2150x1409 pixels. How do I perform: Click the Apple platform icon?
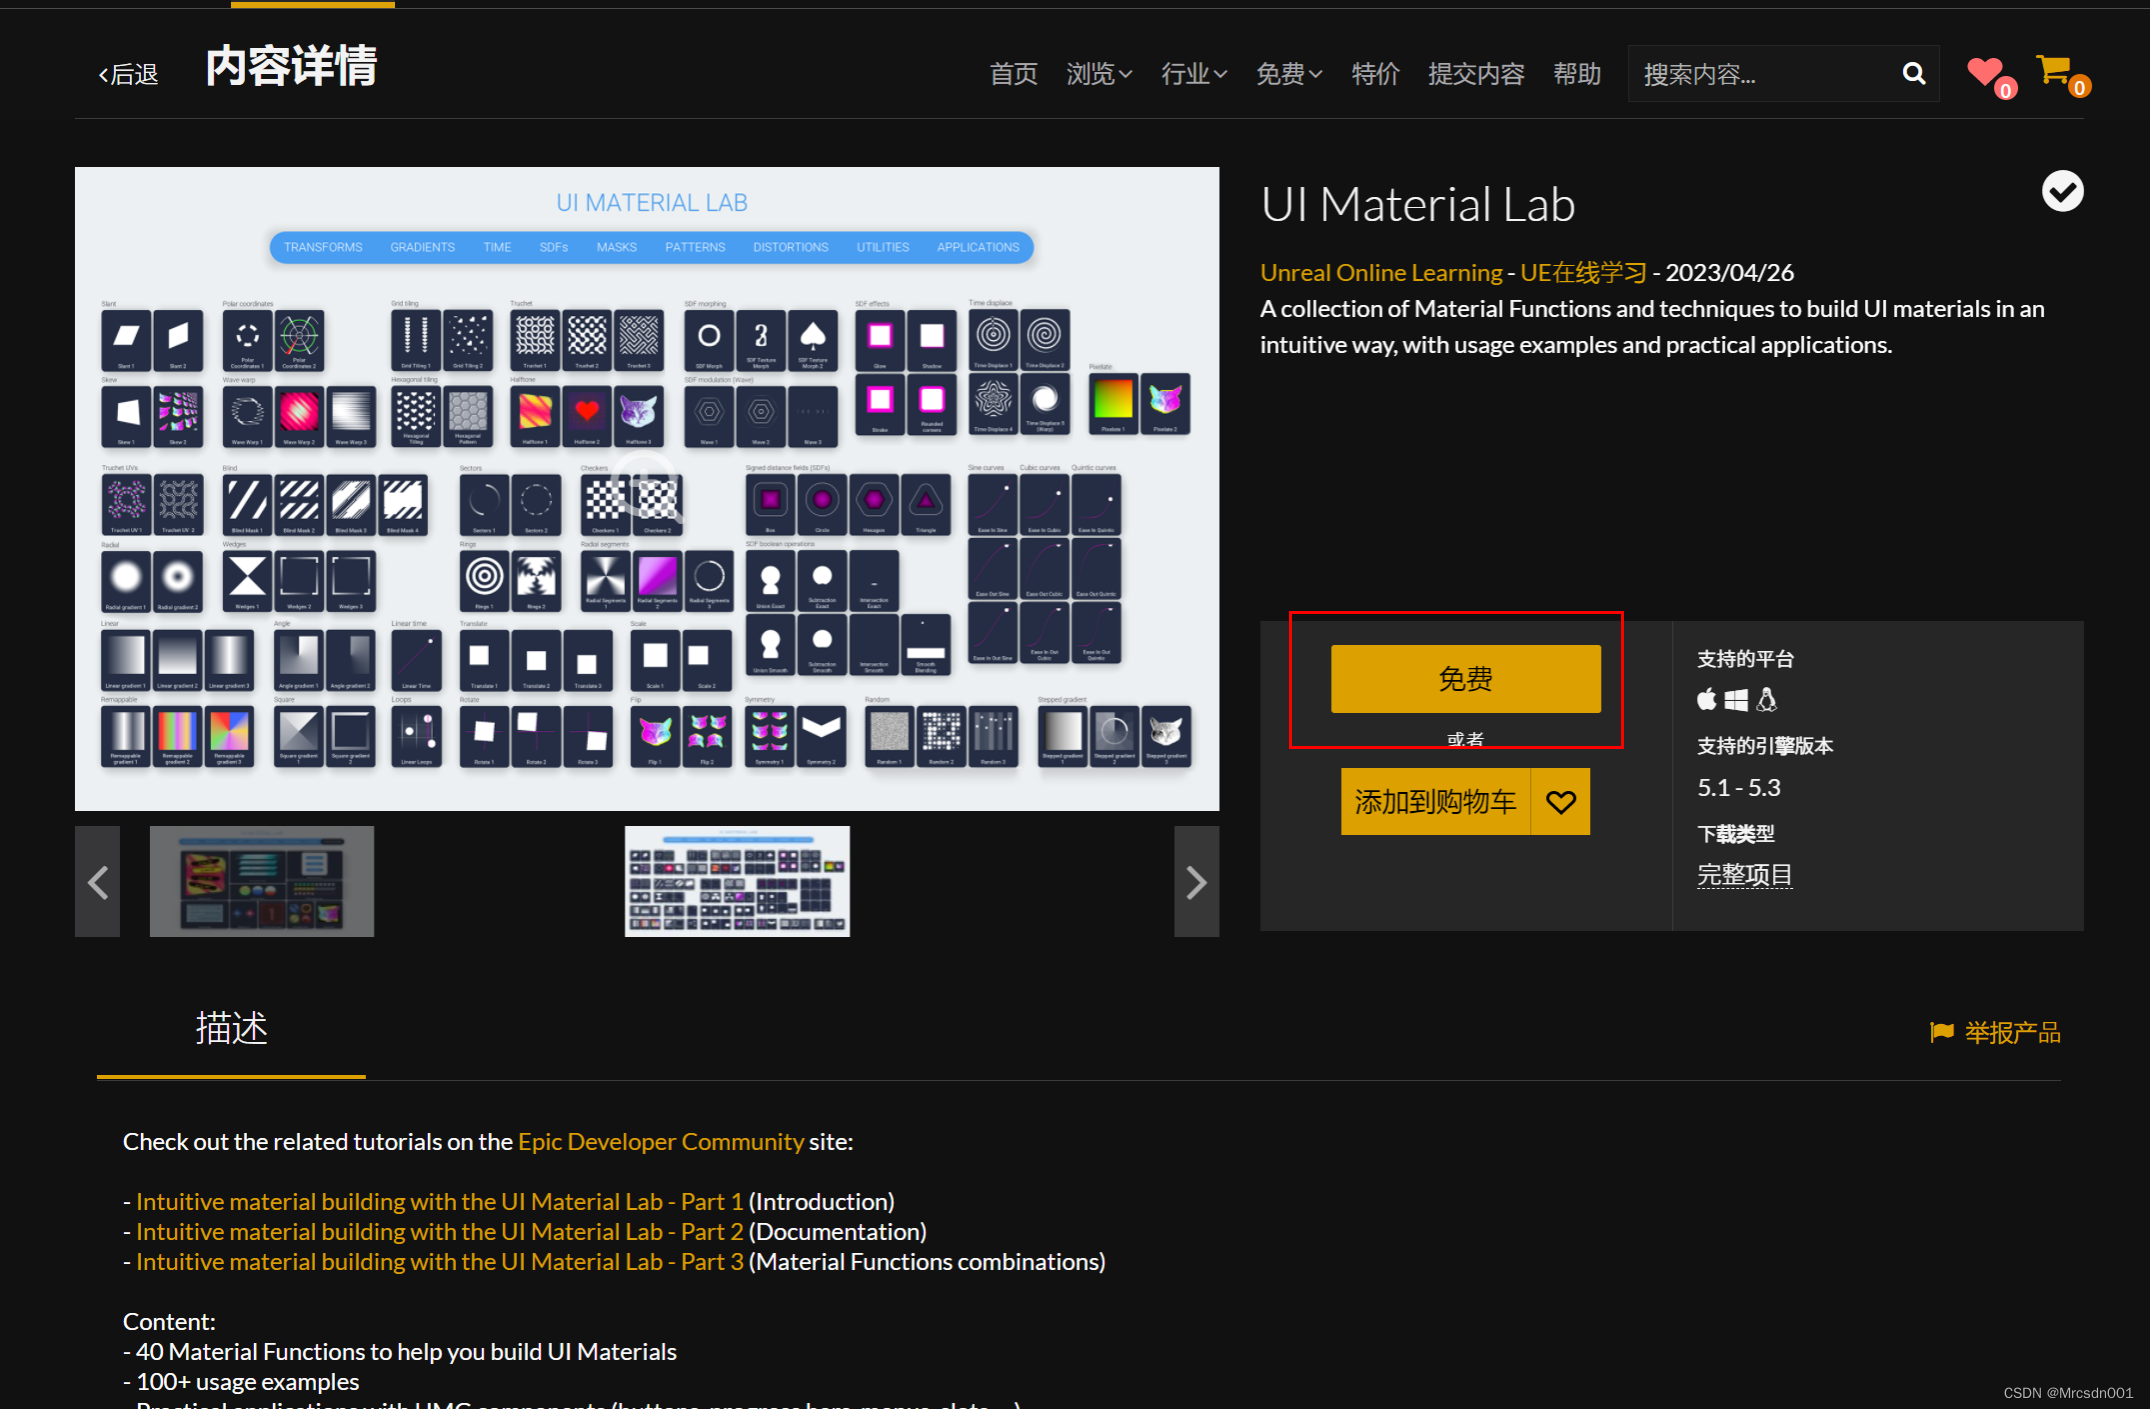pyautogui.click(x=1707, y=700)
